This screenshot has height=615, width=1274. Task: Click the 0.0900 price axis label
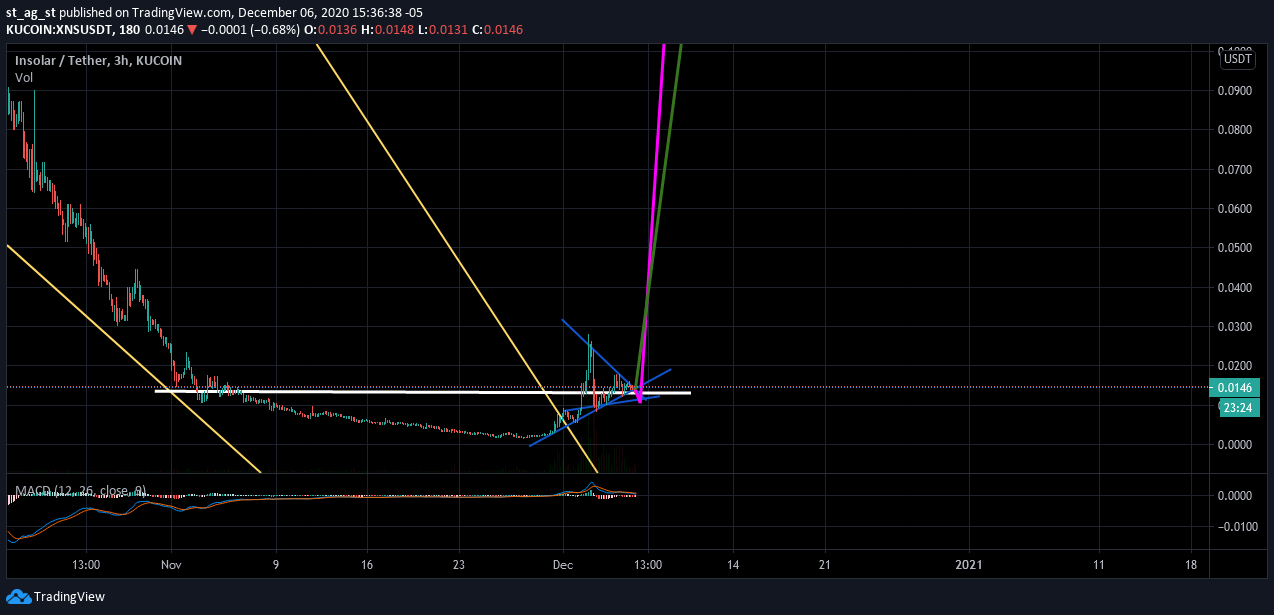click(1235, 91)
